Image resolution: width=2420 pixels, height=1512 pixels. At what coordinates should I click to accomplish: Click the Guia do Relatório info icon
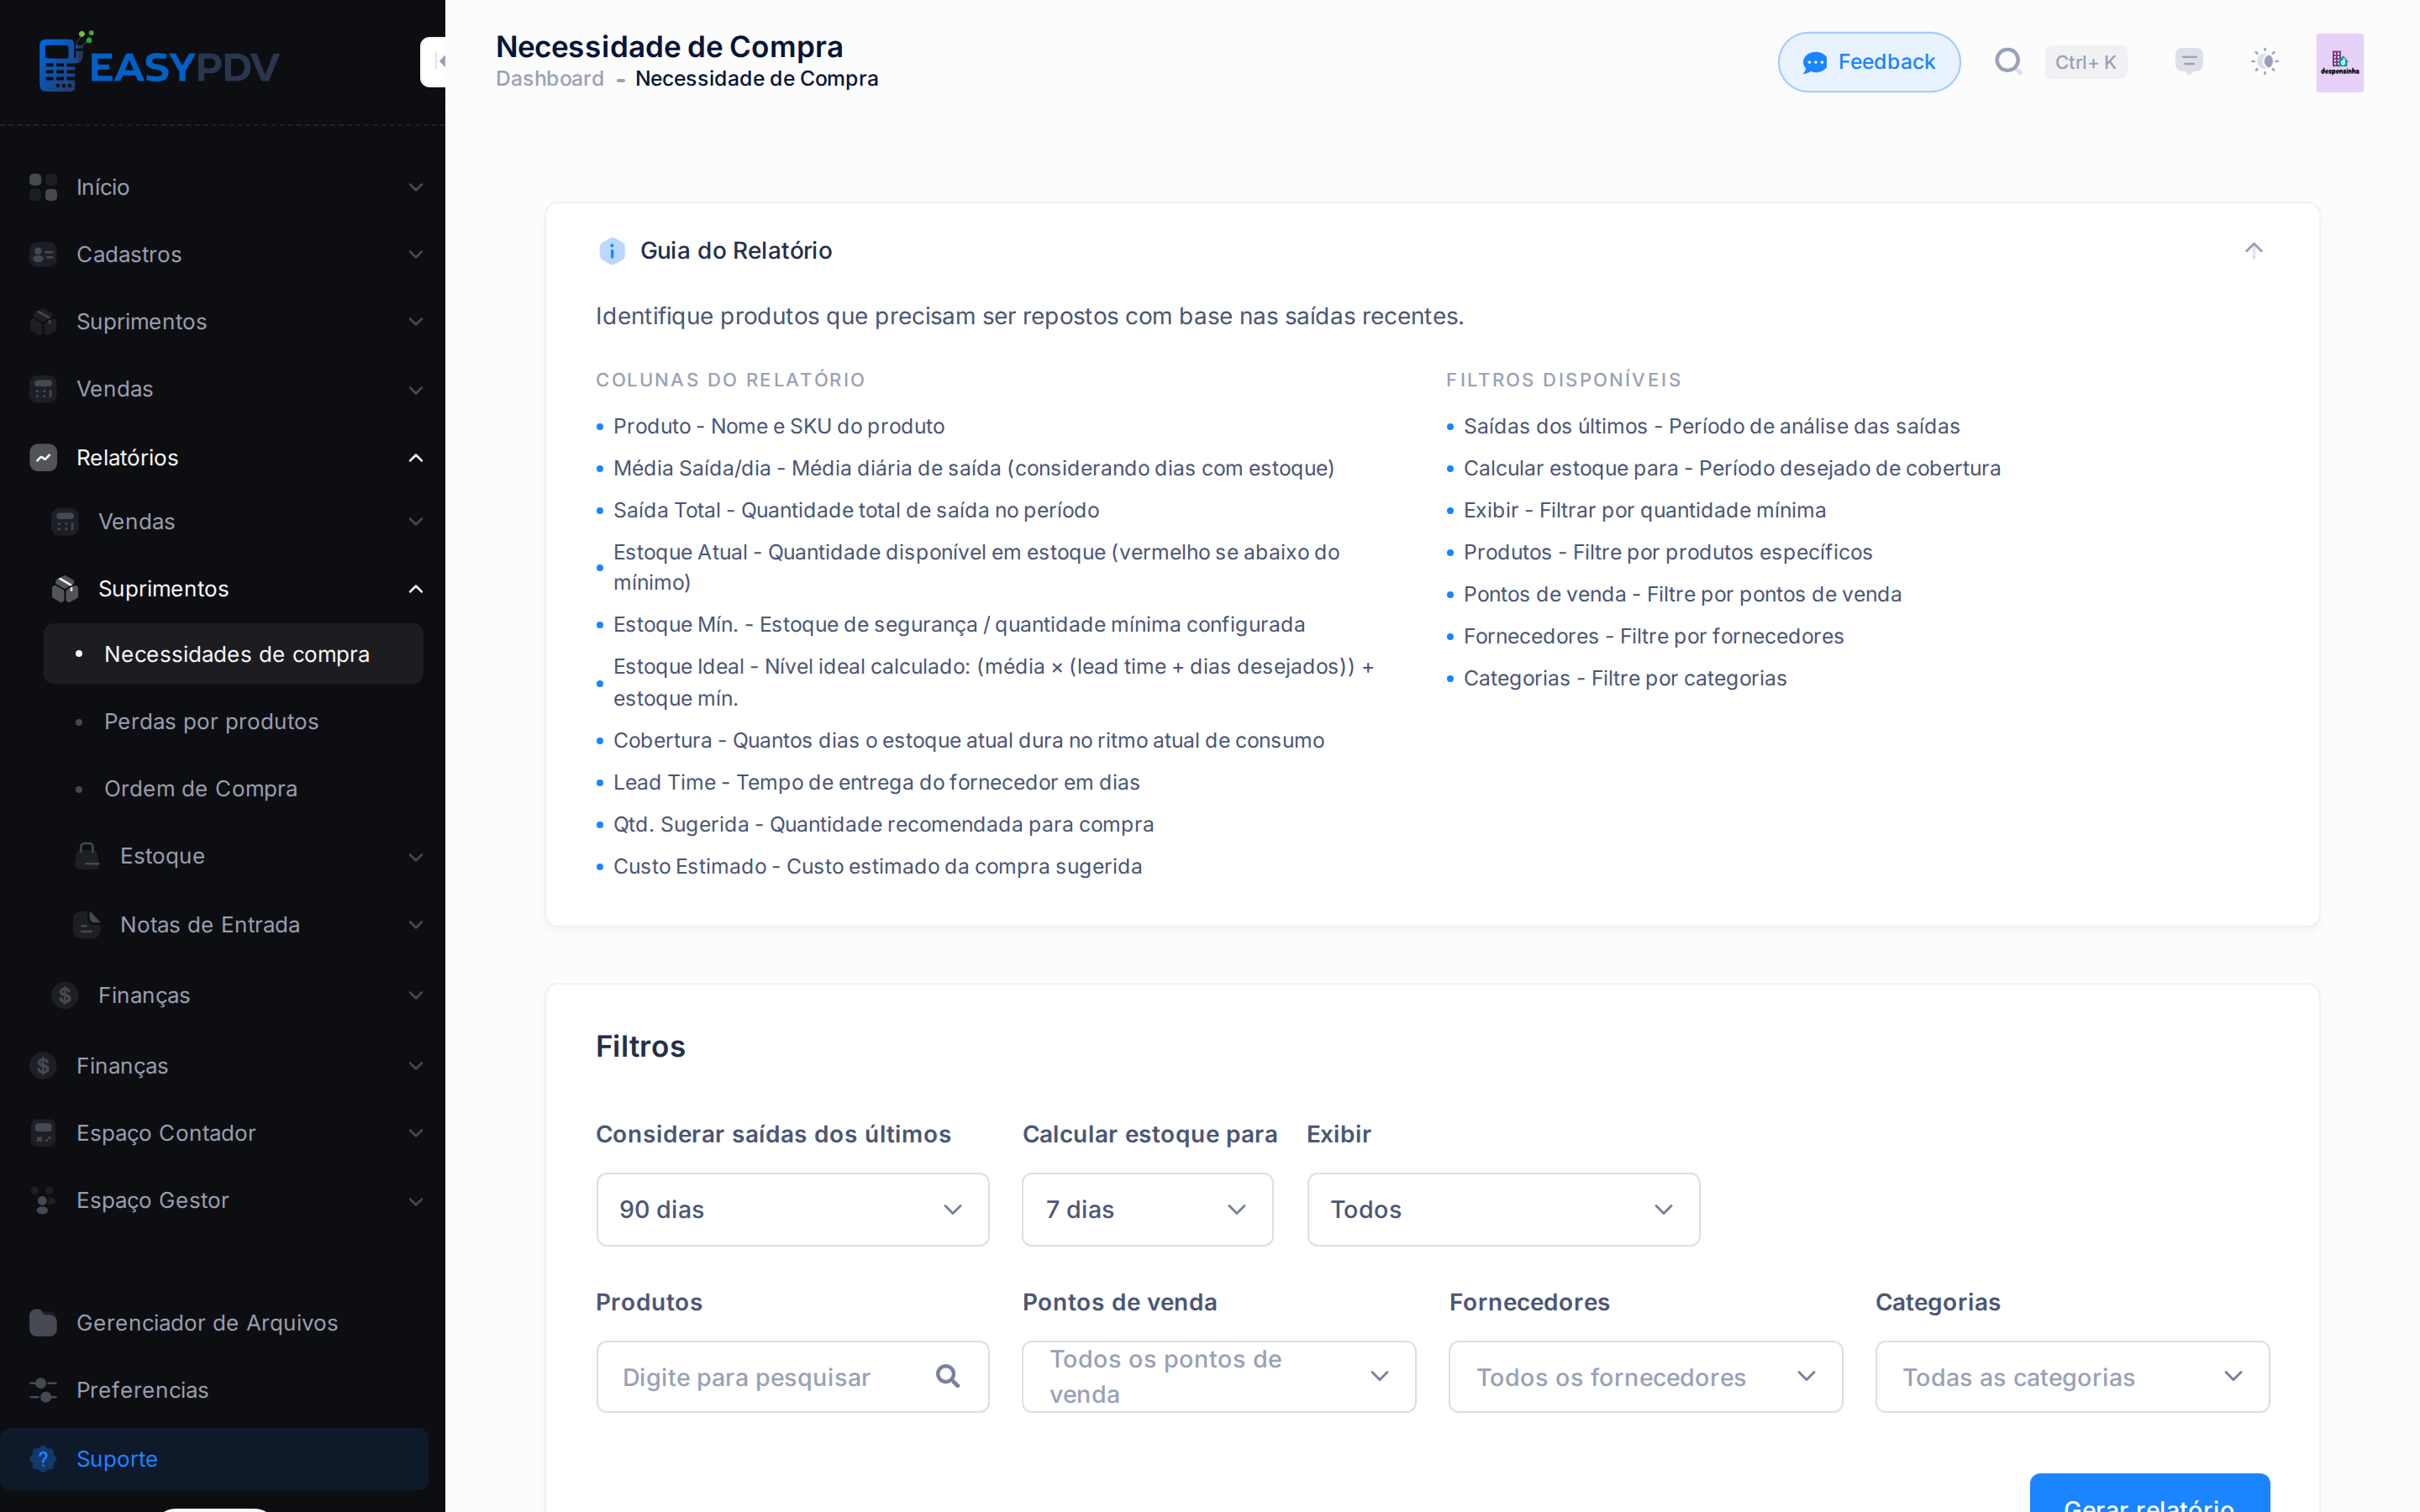[x=612, y=251]
